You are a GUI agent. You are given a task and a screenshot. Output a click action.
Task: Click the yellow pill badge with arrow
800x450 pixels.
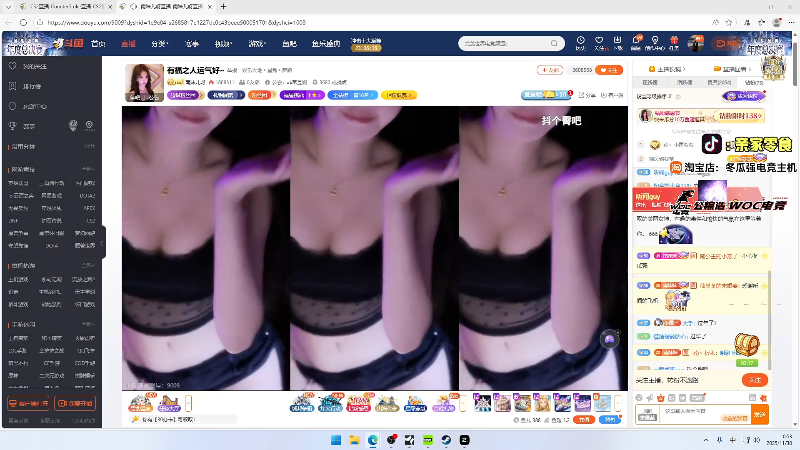coord(399,95)
